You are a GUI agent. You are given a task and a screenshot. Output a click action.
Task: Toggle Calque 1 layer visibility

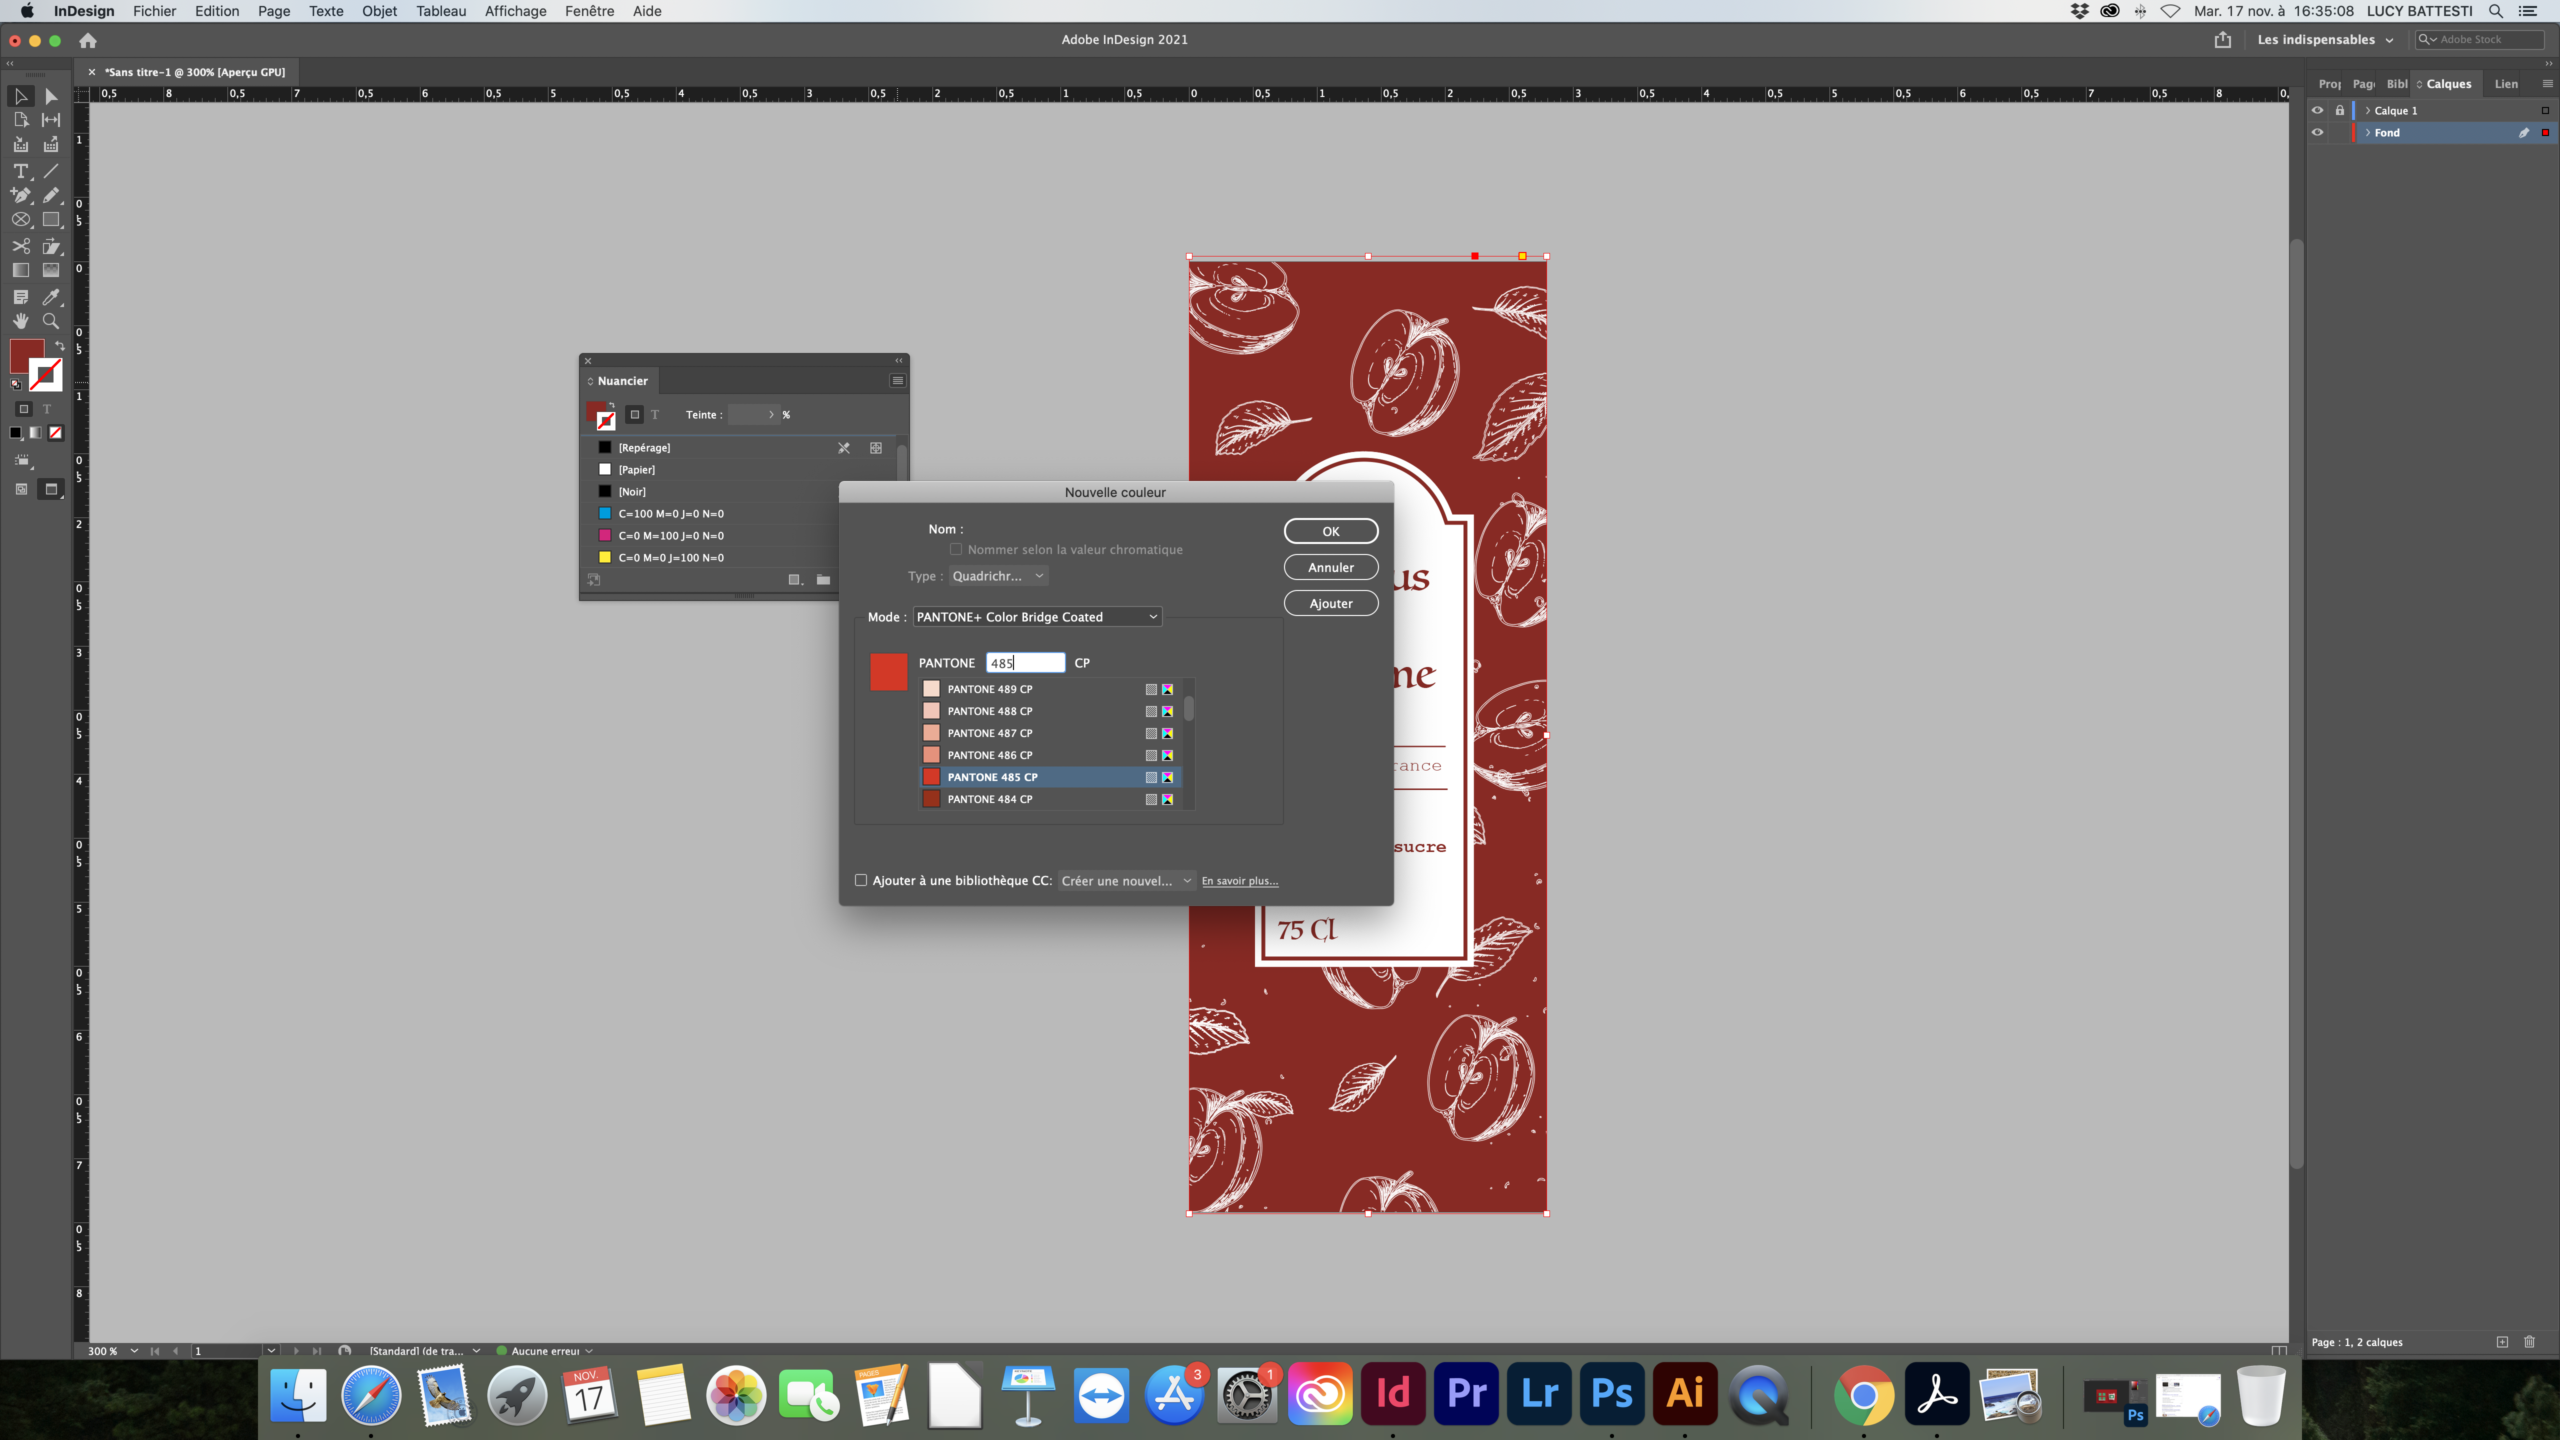[2317, 109]
